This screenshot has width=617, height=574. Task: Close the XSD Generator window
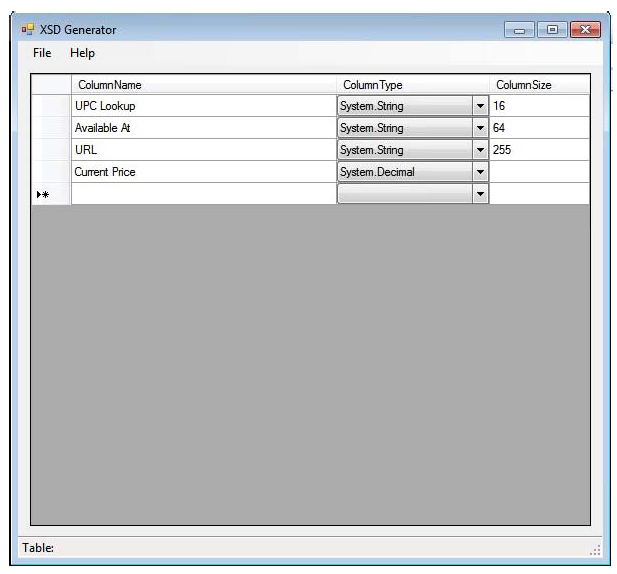[585, 30]
